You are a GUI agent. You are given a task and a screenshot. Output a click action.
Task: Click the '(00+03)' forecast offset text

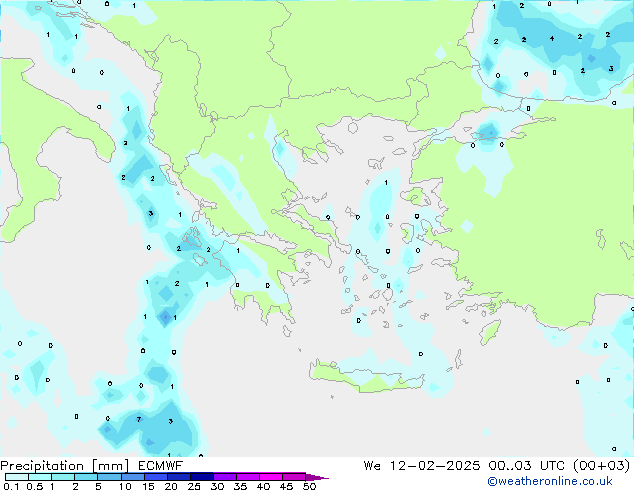pos(601,466)
